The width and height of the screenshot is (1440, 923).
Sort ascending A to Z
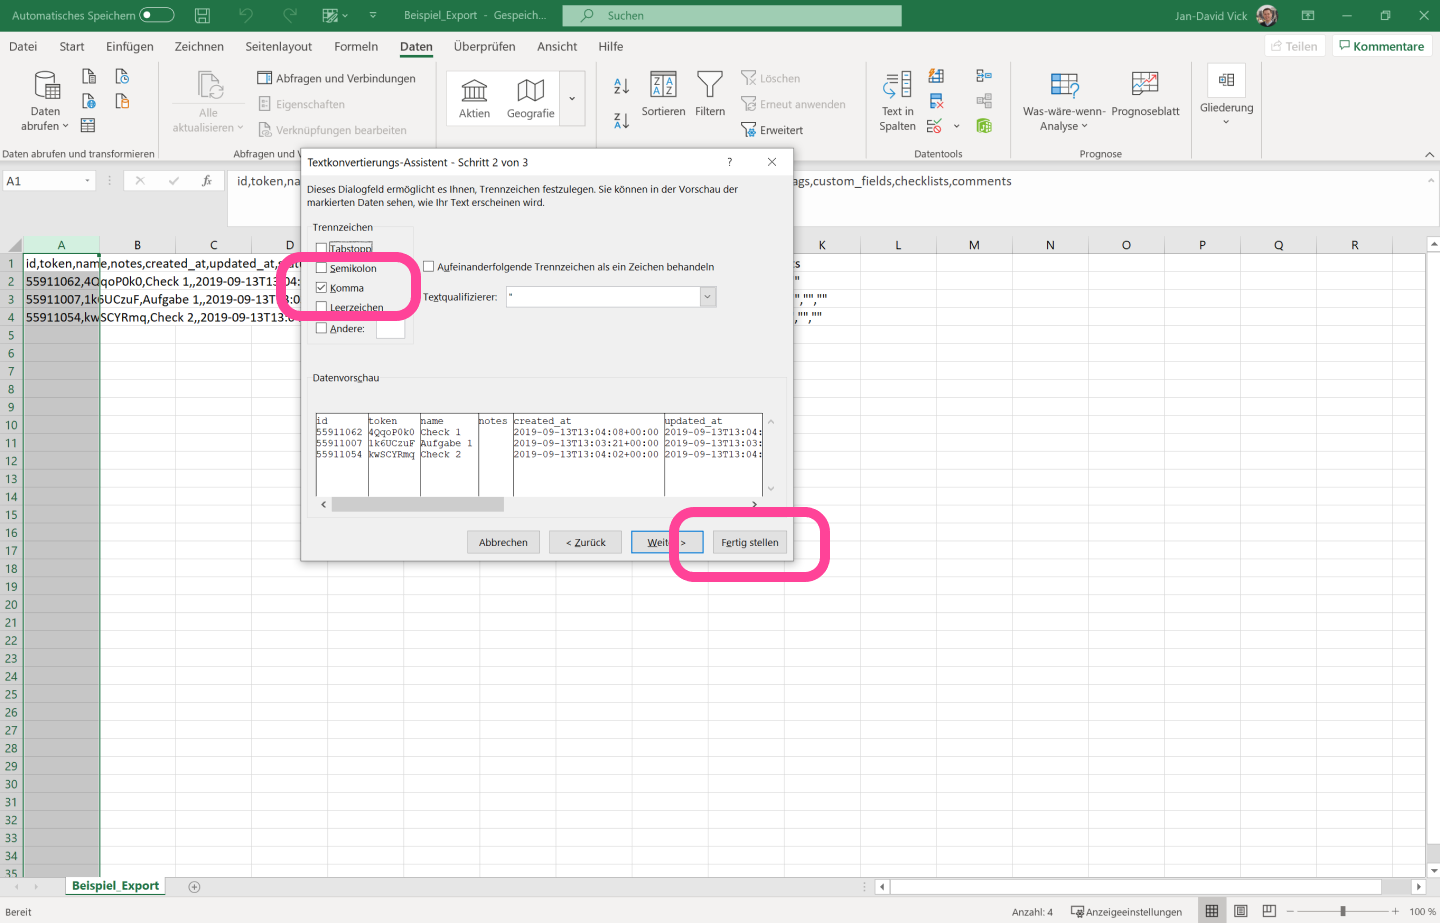pos(621,86)
